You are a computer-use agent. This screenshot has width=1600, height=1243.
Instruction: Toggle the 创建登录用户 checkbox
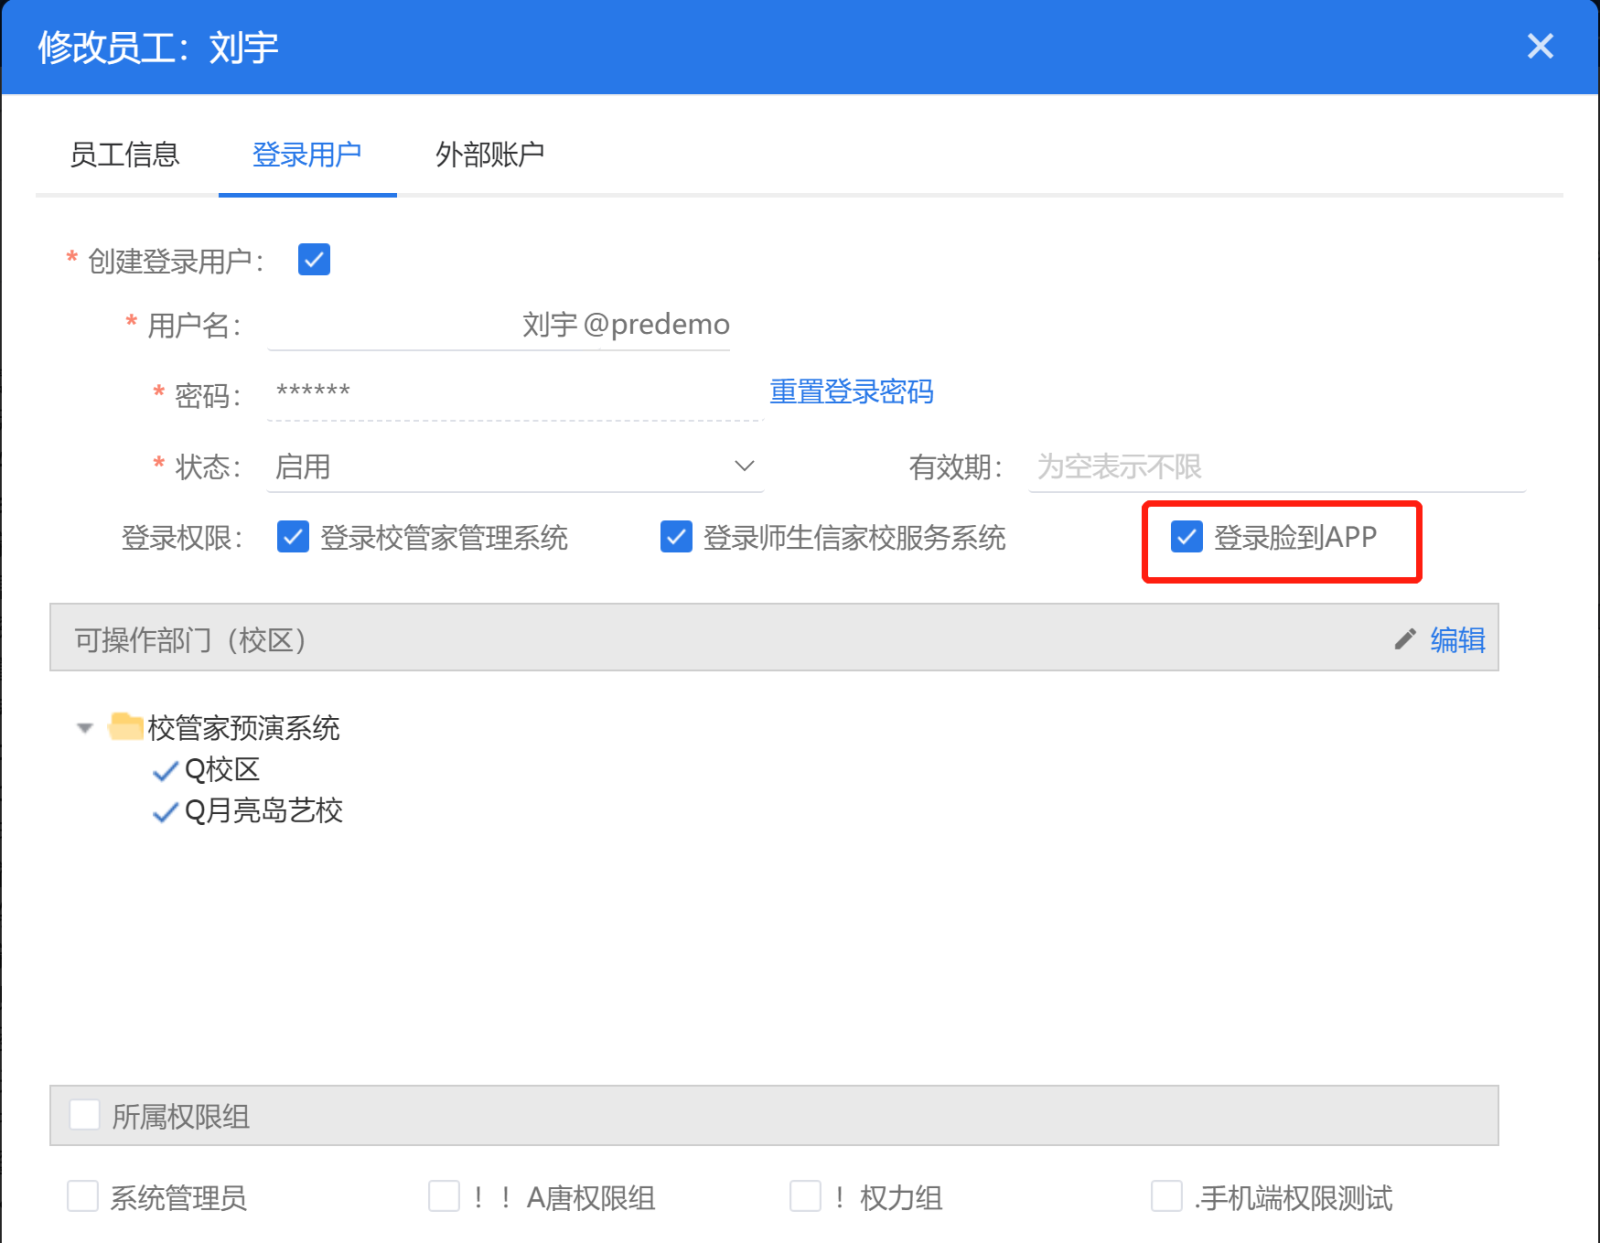[314, 260]
